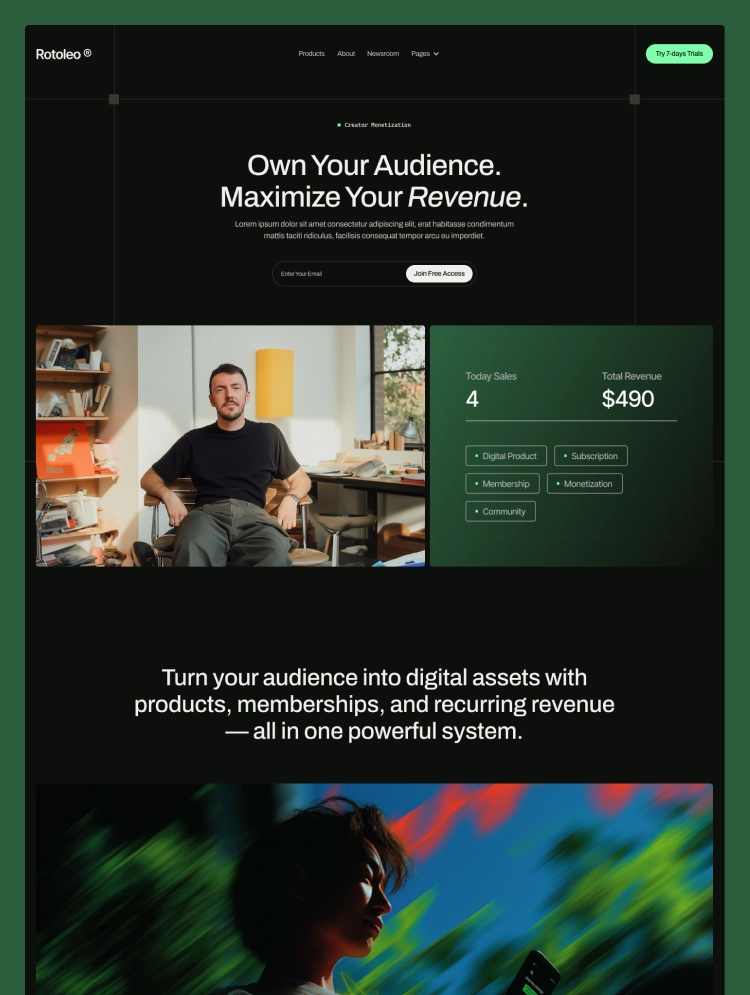Select the Membership tag
This screenshot has width=750, height=995.
click(x=503, y=484)
